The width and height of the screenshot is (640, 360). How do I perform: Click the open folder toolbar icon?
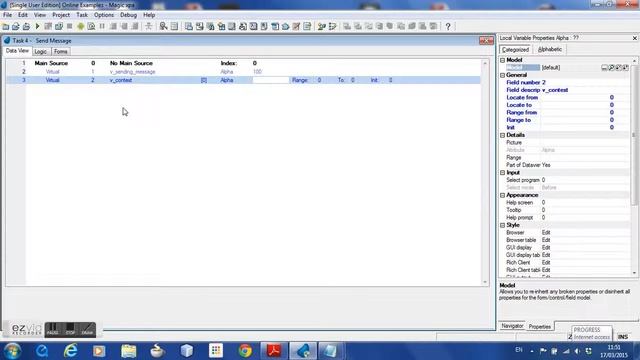pyautogui.click(x=16, y=26)
